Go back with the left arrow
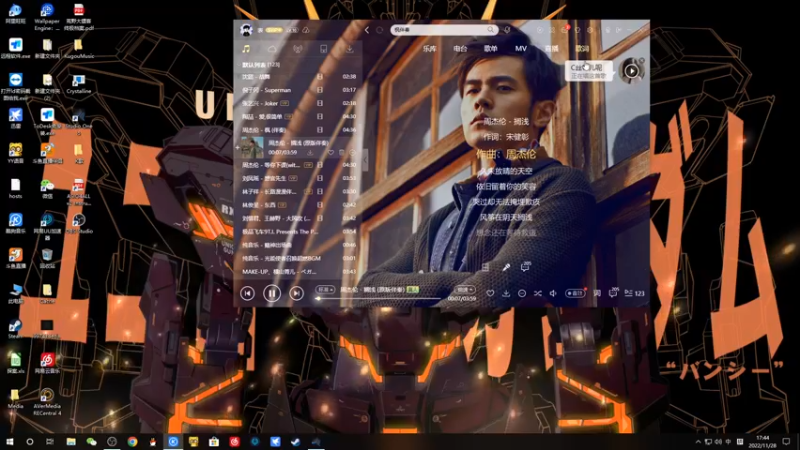The image size is (800, 450). click(367, 30)
